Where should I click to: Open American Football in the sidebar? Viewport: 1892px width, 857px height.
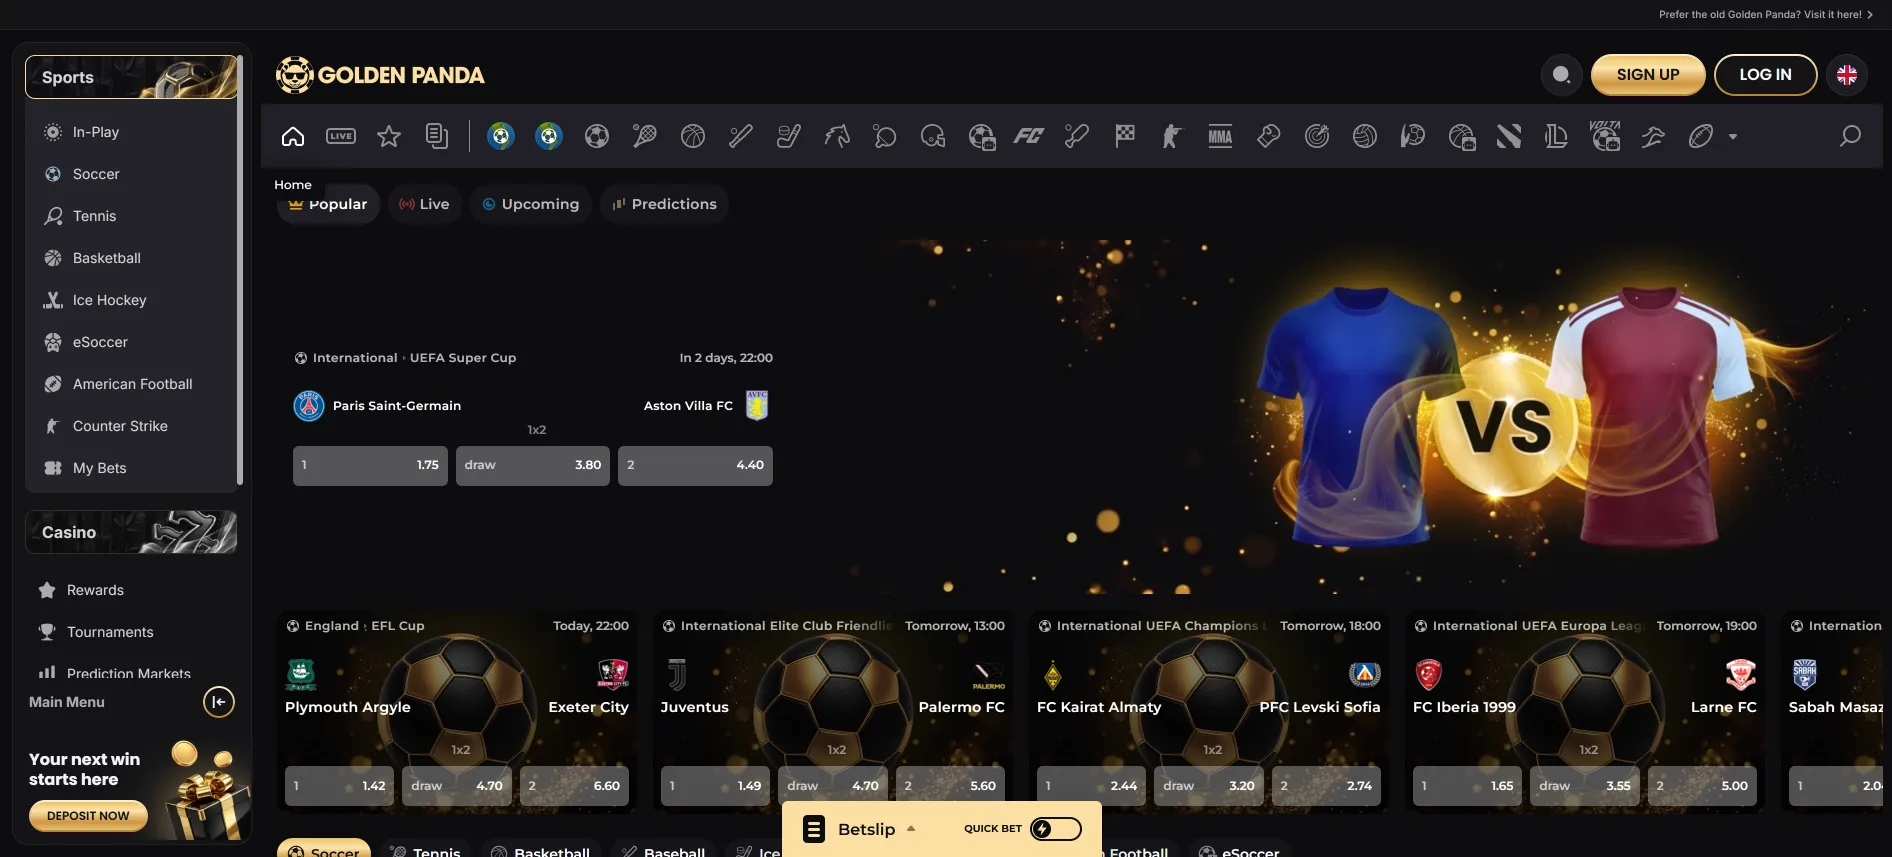[x=130, y=384]
